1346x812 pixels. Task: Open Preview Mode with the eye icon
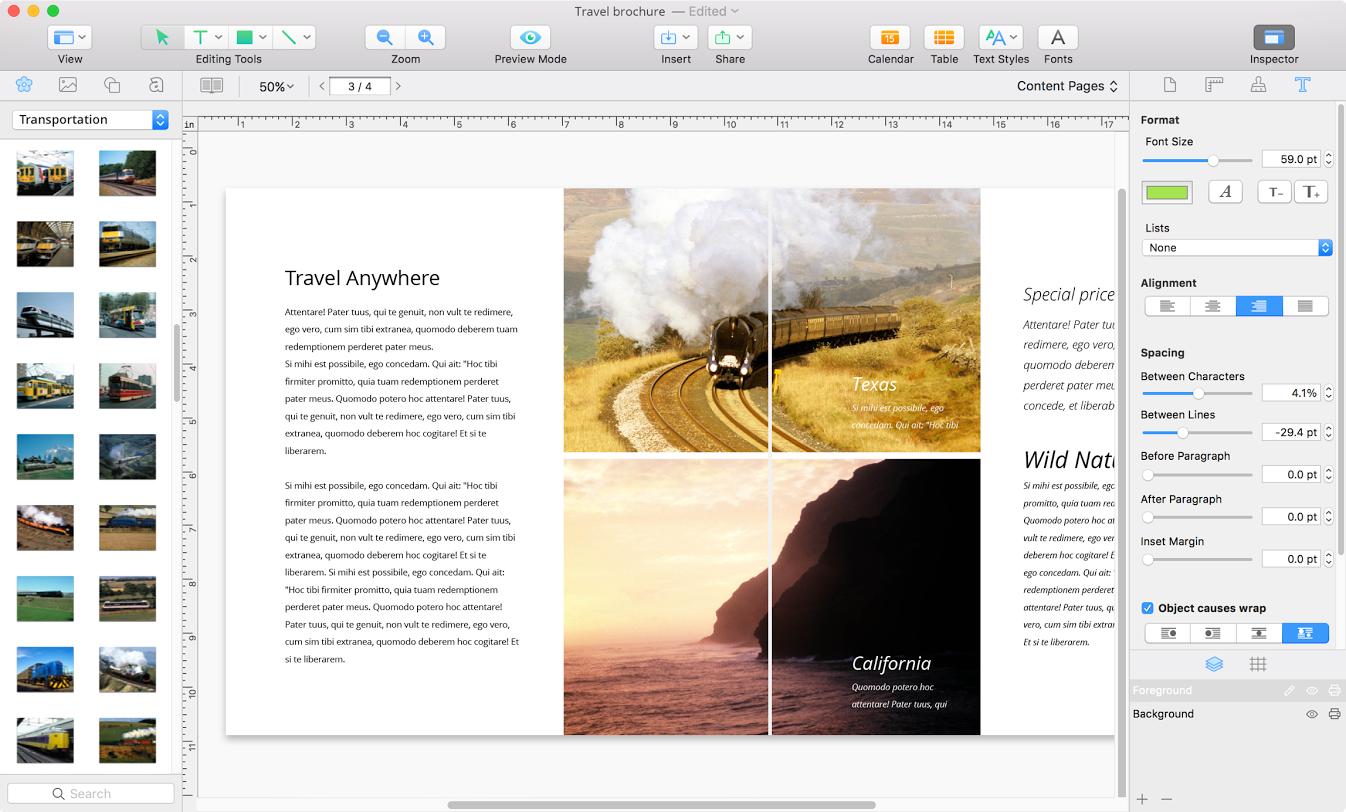pyautogui.click(x=530, y=38)
